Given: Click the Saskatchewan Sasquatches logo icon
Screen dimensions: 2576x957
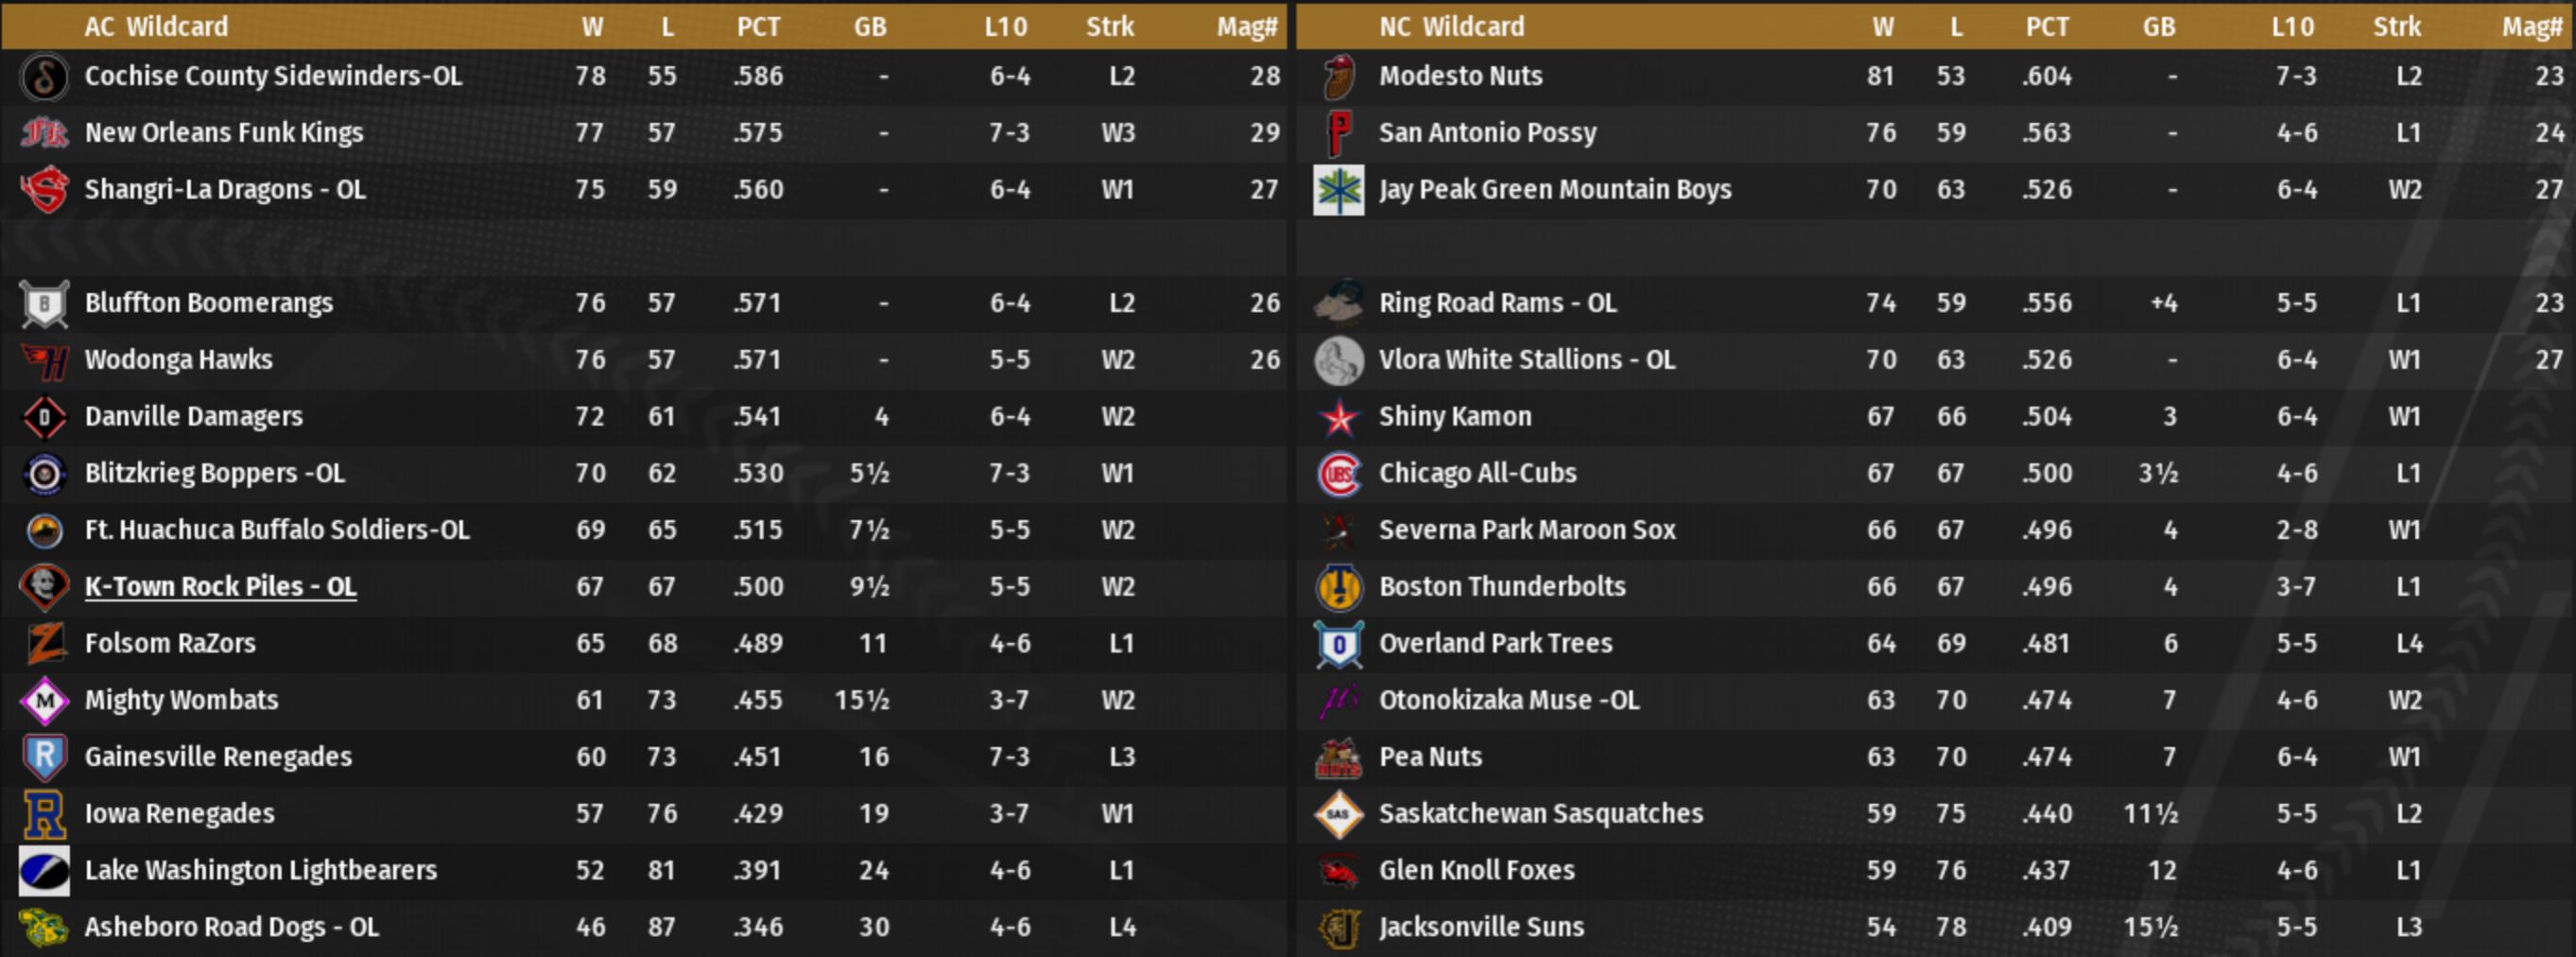Looking at the screenshot, I should point(1339,814).
